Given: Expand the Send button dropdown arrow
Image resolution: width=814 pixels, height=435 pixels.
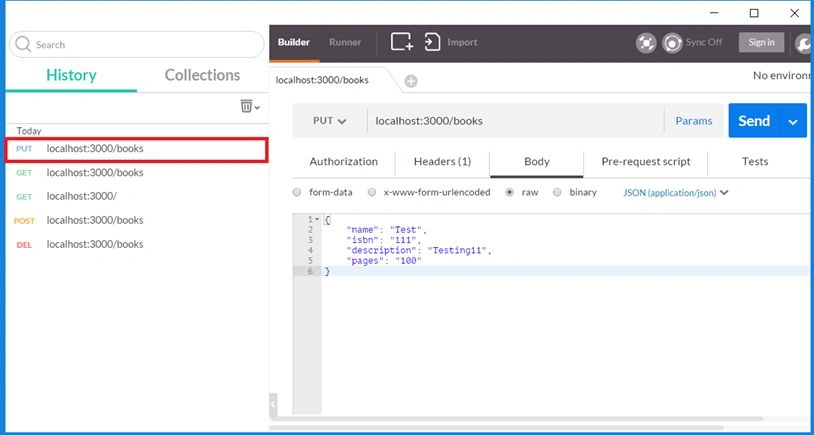Looking at the screenshot, I should click(x=793, y=121).
